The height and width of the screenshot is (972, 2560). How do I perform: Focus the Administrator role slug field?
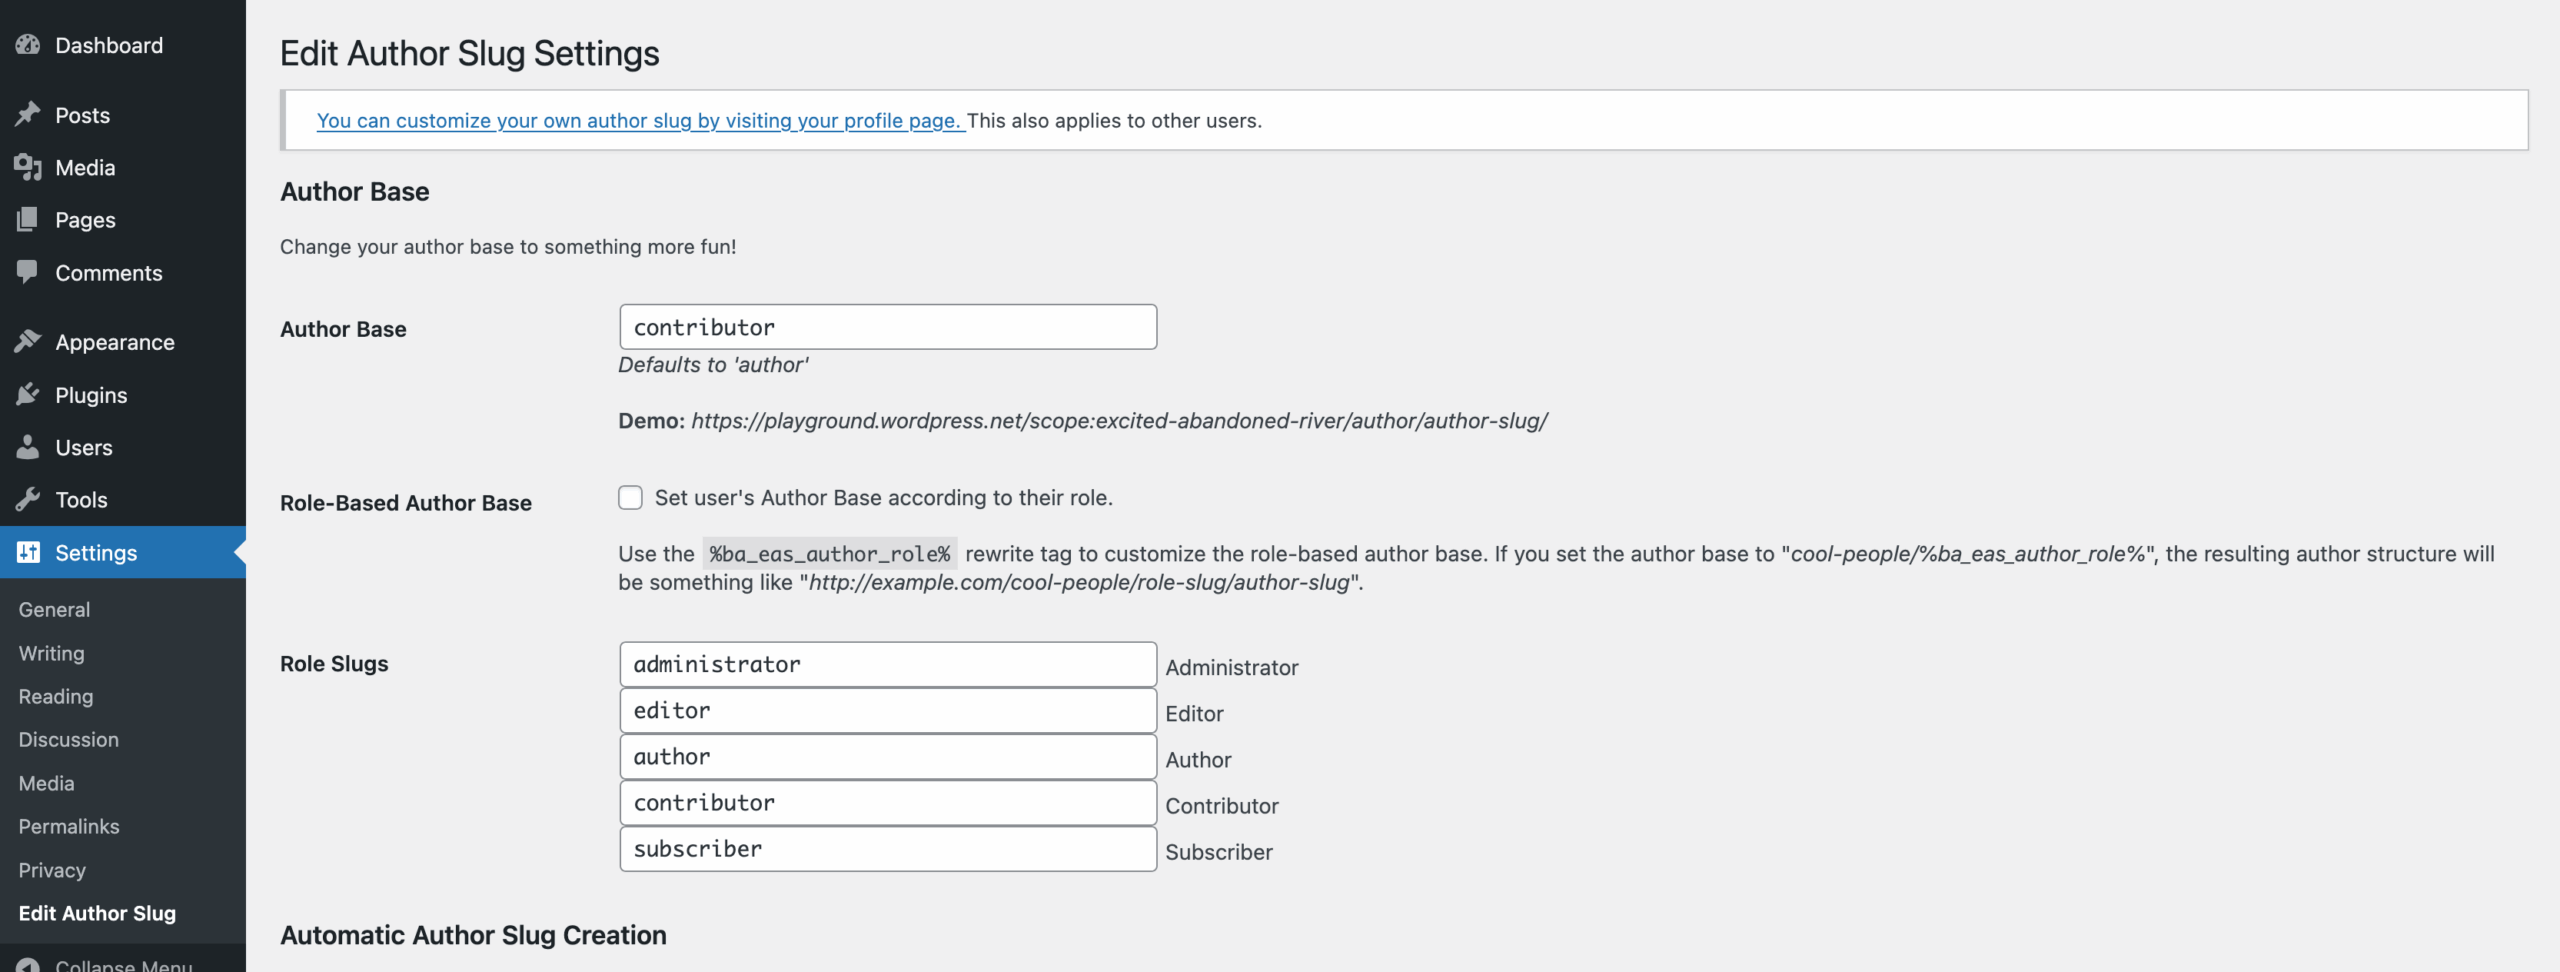(x=887, y=664)
